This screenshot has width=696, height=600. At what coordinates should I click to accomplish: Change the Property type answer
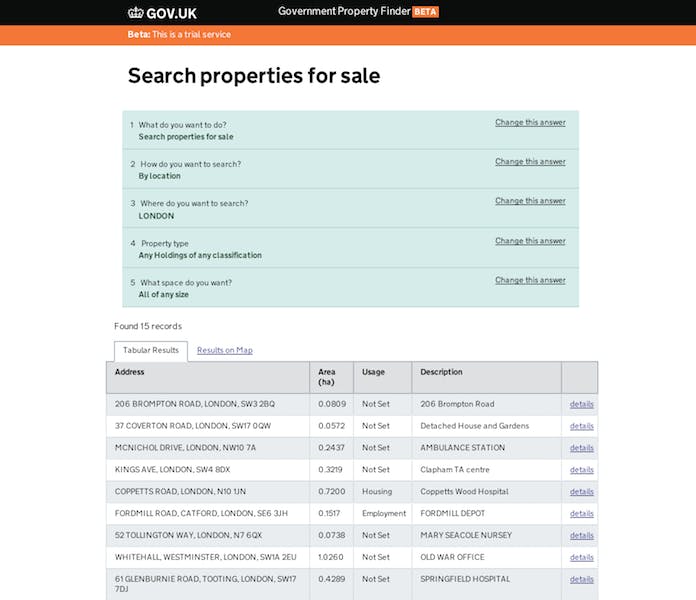tap(530, 241)
